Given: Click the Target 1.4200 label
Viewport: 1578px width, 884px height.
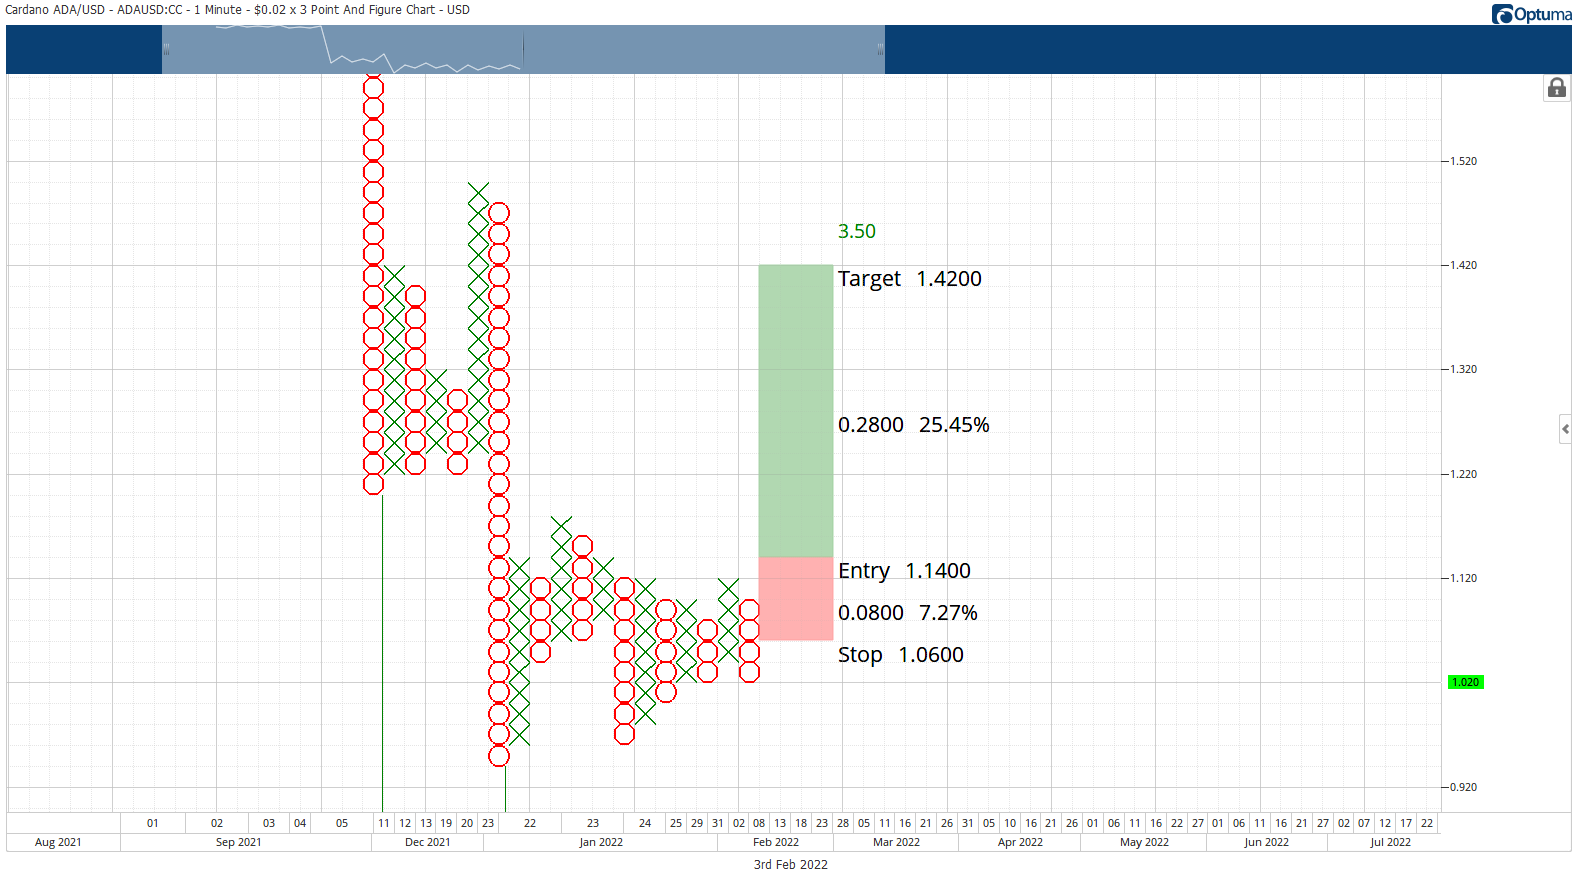Looking at the screenshot, I should coord(909,279).
